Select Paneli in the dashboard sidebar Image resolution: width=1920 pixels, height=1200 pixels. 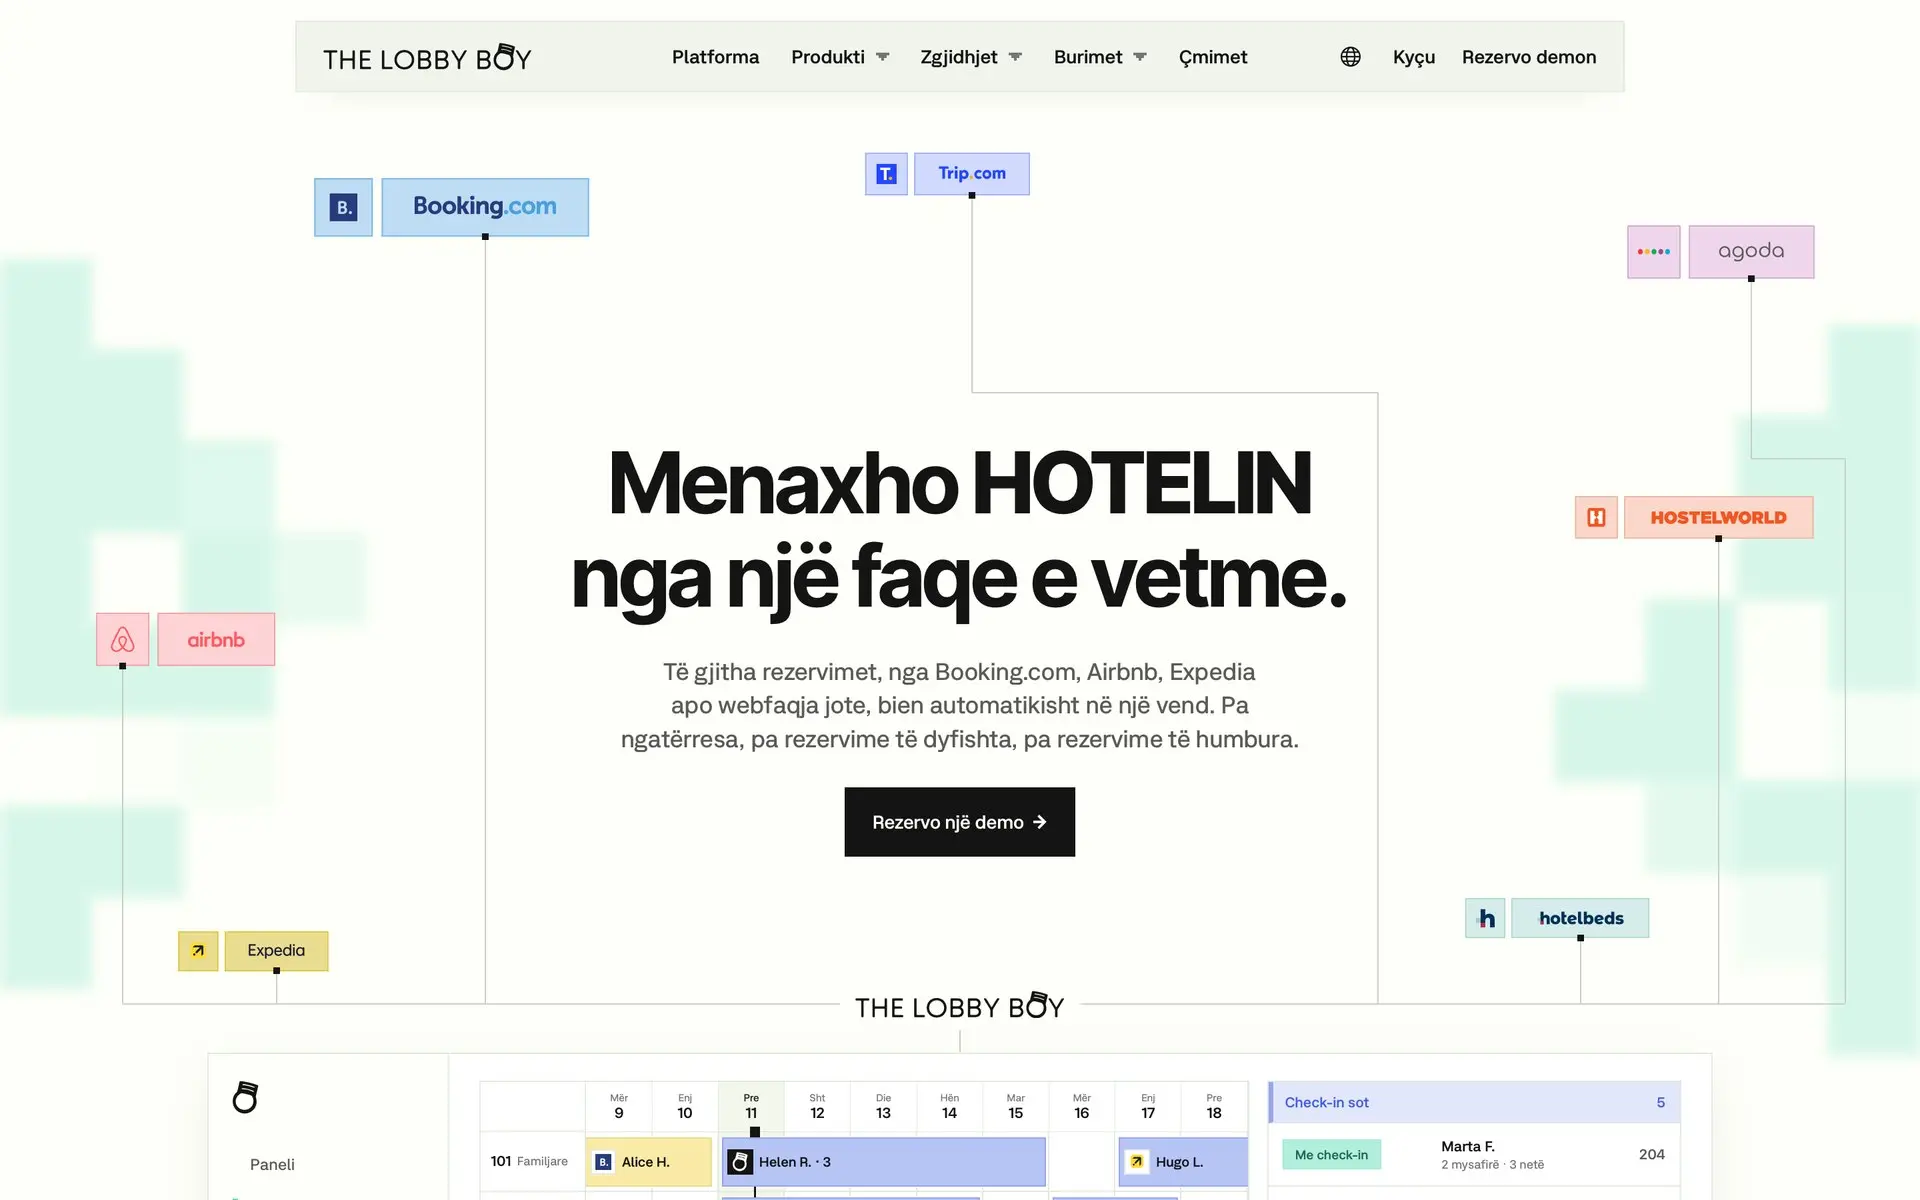(272, 1164)
